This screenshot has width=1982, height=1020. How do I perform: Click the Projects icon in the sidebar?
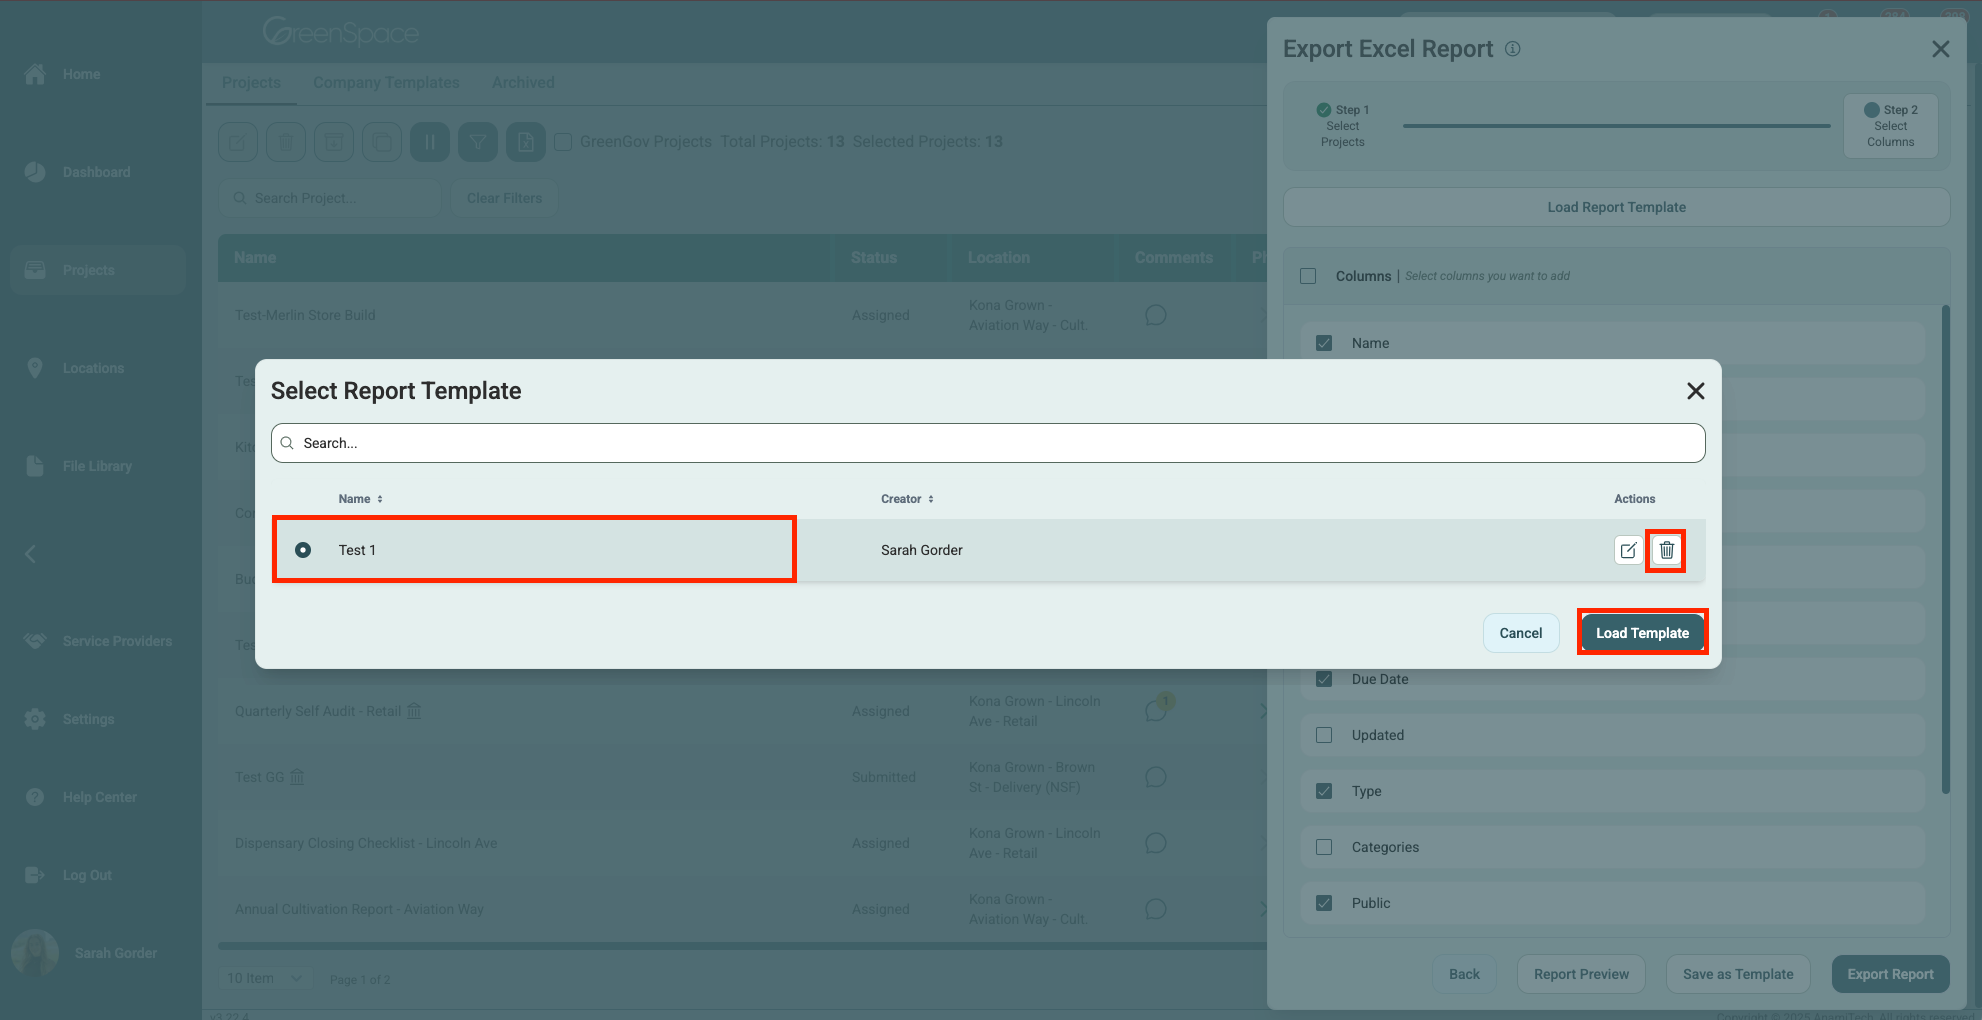(x=35, y=270)
